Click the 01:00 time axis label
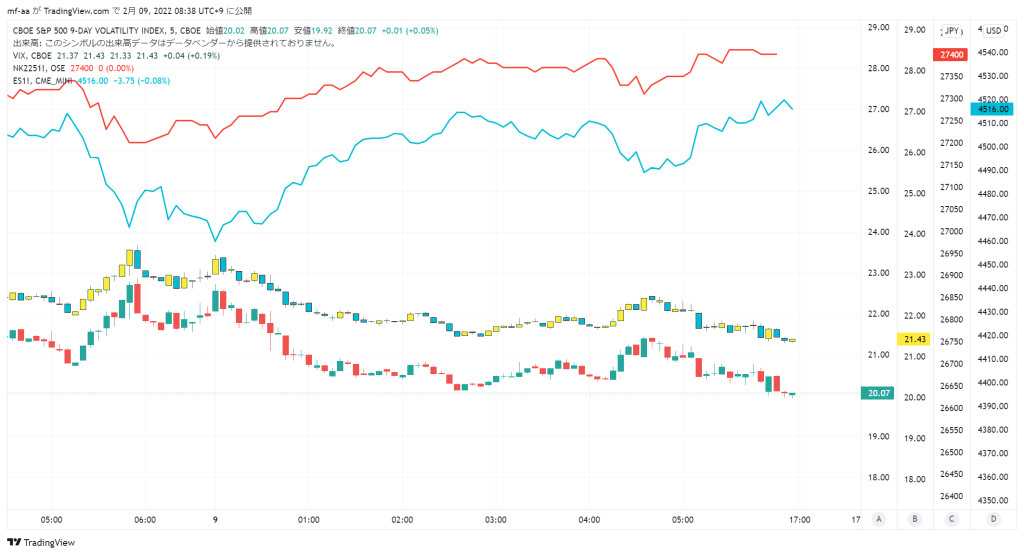This screenshot has height=555, width=1024. click(x=308, y=520)
